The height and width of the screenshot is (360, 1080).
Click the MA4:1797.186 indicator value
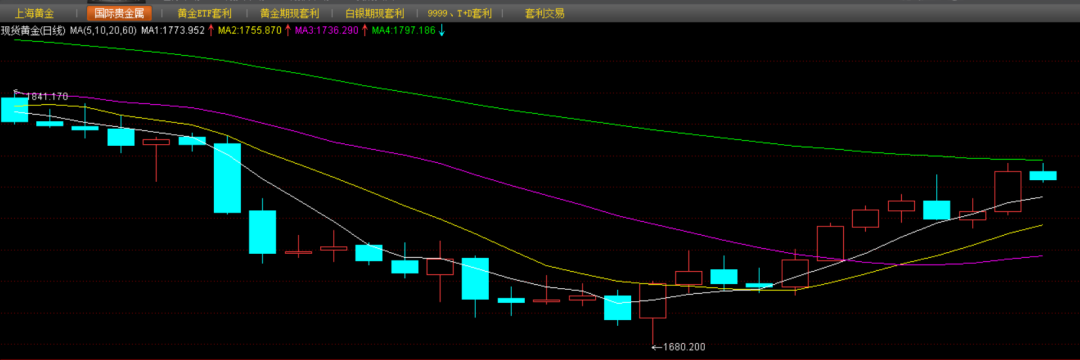tap(403, 30)
